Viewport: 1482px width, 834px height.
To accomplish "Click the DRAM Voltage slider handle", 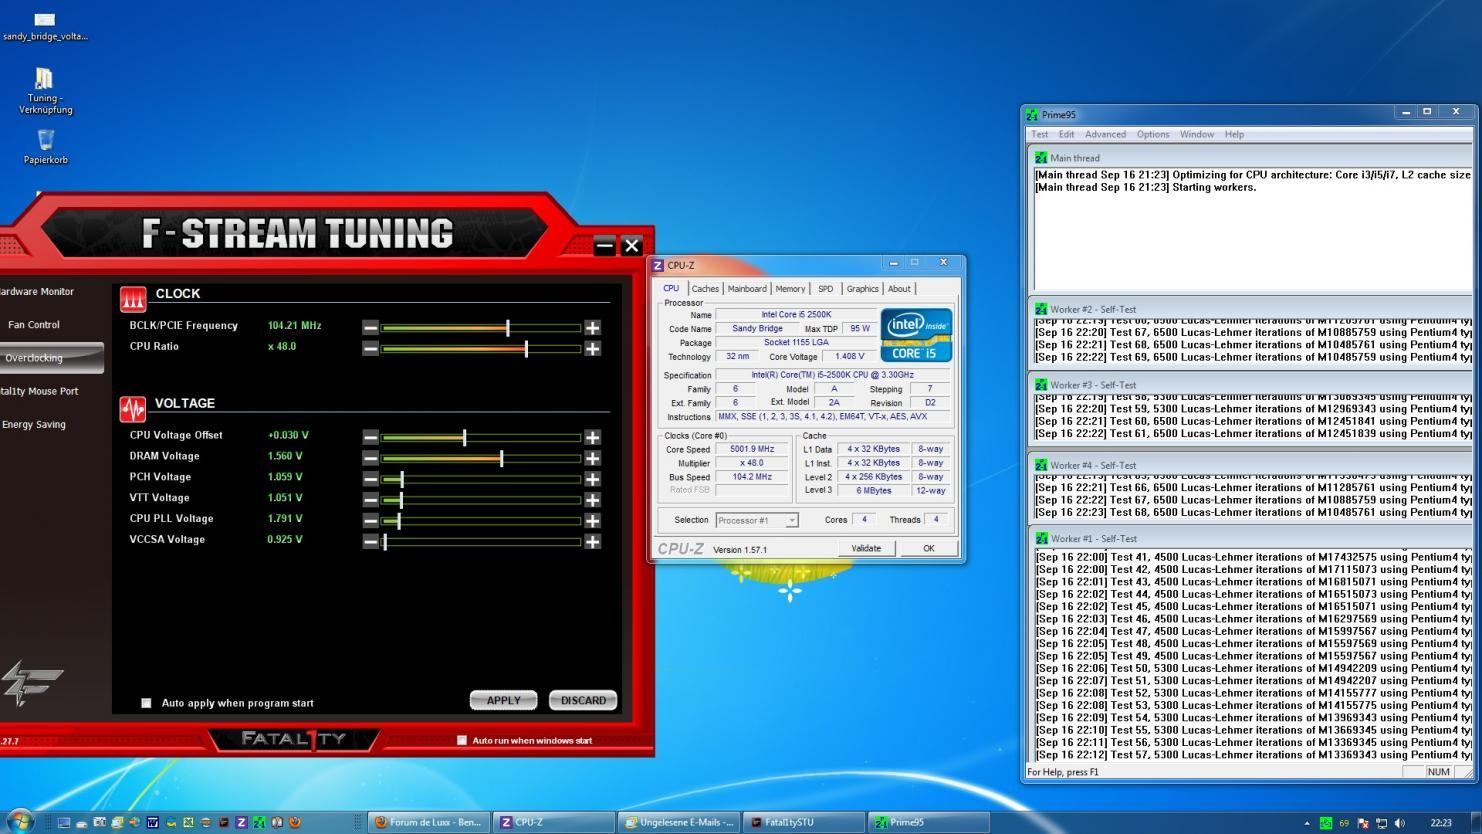I will click(x=501, y=458).
